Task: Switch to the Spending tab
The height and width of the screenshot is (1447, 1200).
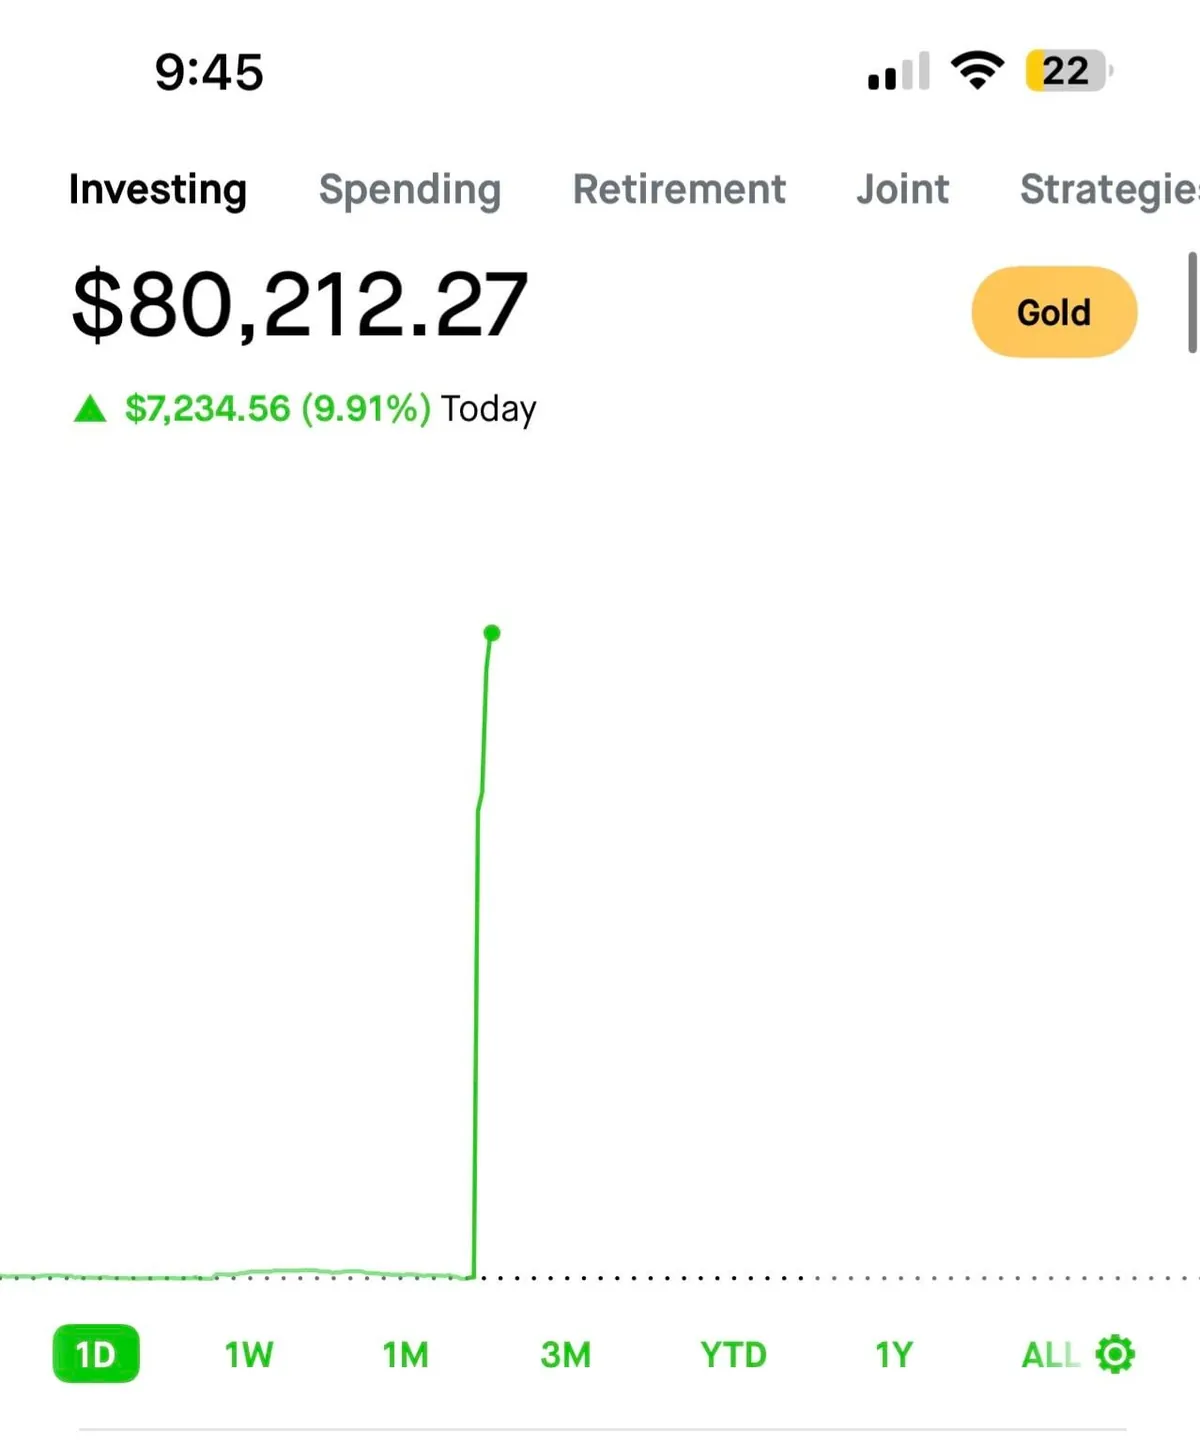Action: click(x=410, y=189)
